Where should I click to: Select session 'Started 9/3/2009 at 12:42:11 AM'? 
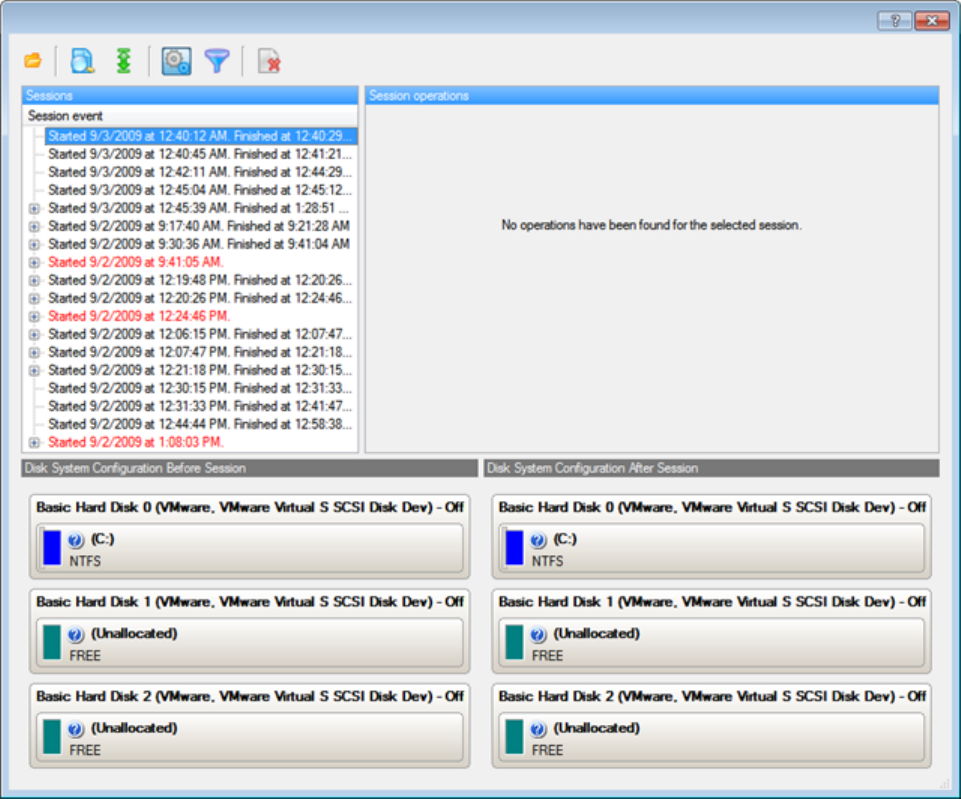(x=200, y=172)
